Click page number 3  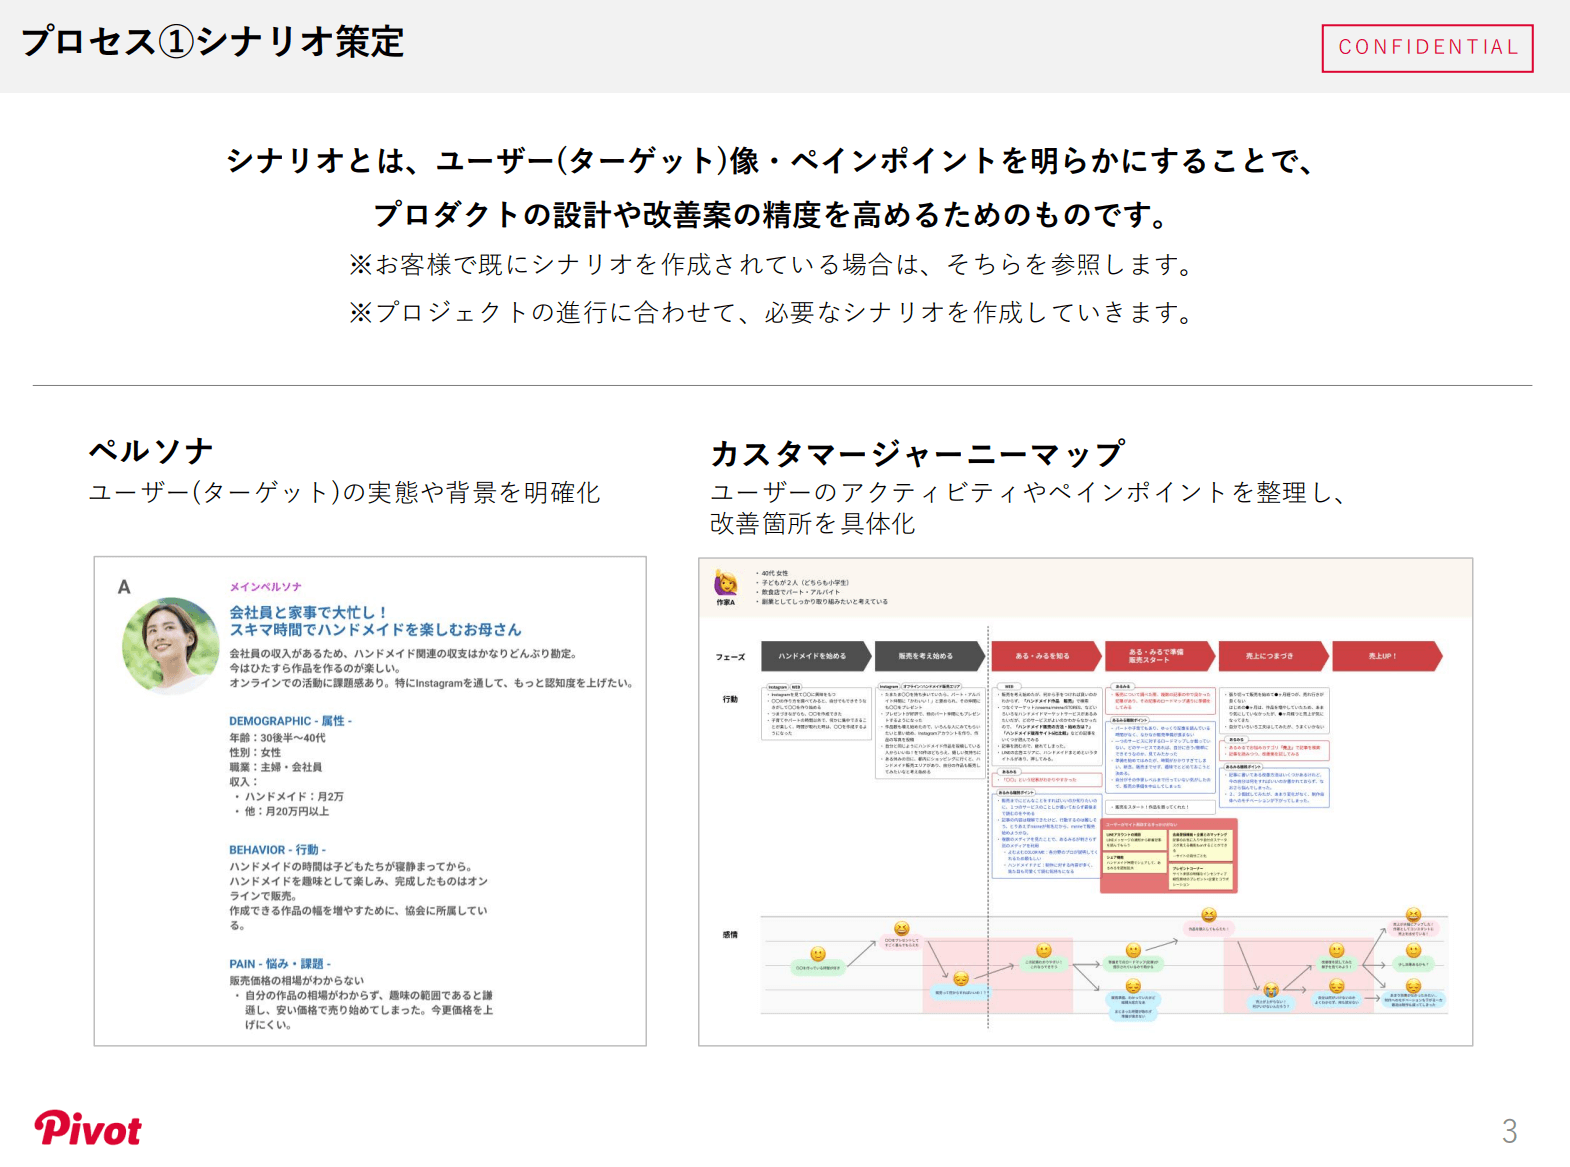tap(1509, 1131)
